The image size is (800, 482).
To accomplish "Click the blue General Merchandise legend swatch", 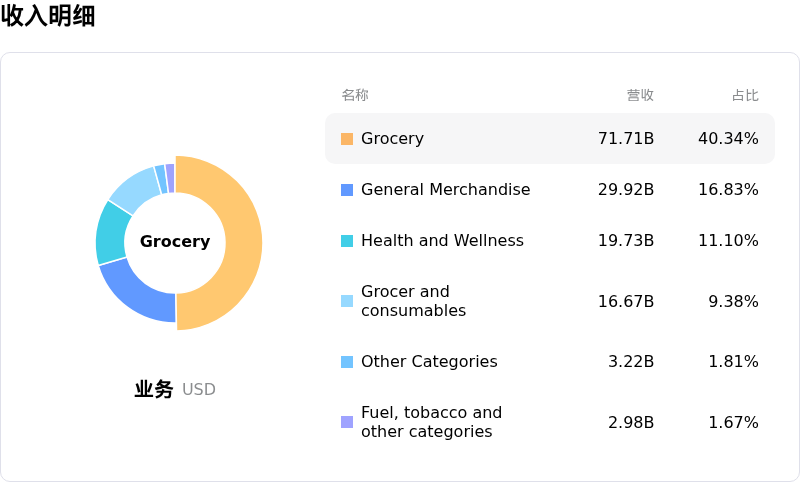I will pyautogui.click(x=347, y=190).
